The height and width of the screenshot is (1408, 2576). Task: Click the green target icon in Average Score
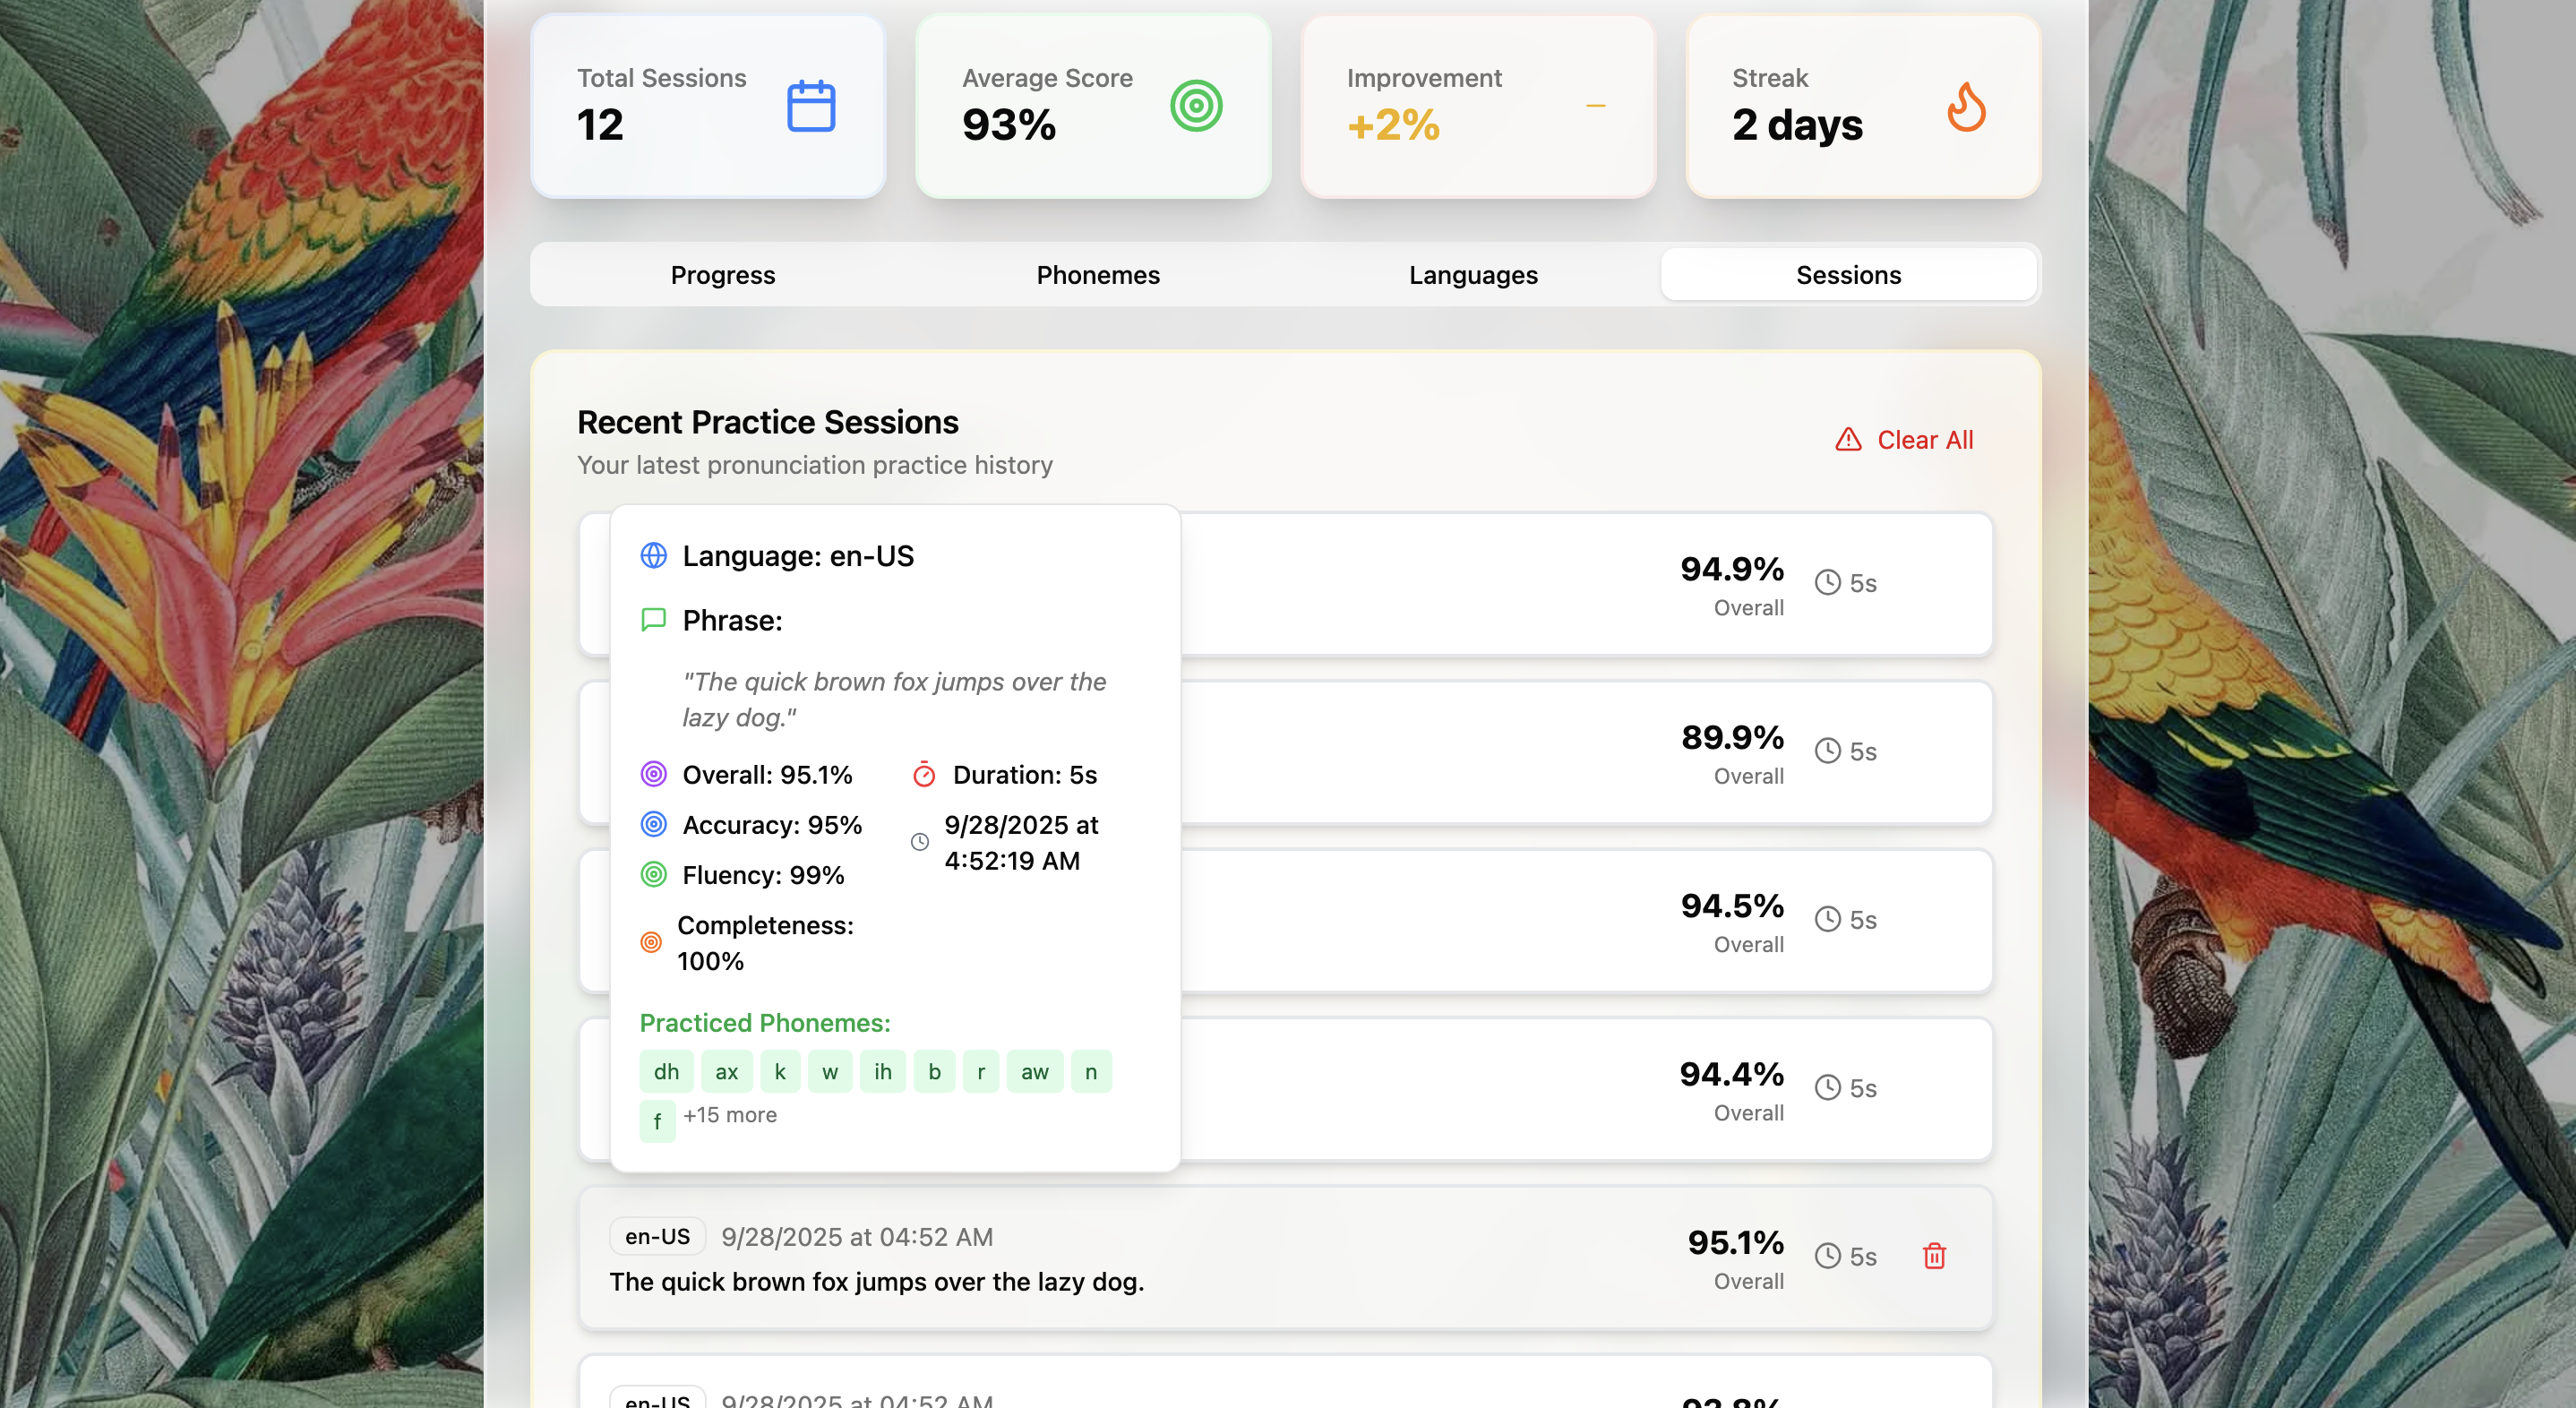point(1196,106)
